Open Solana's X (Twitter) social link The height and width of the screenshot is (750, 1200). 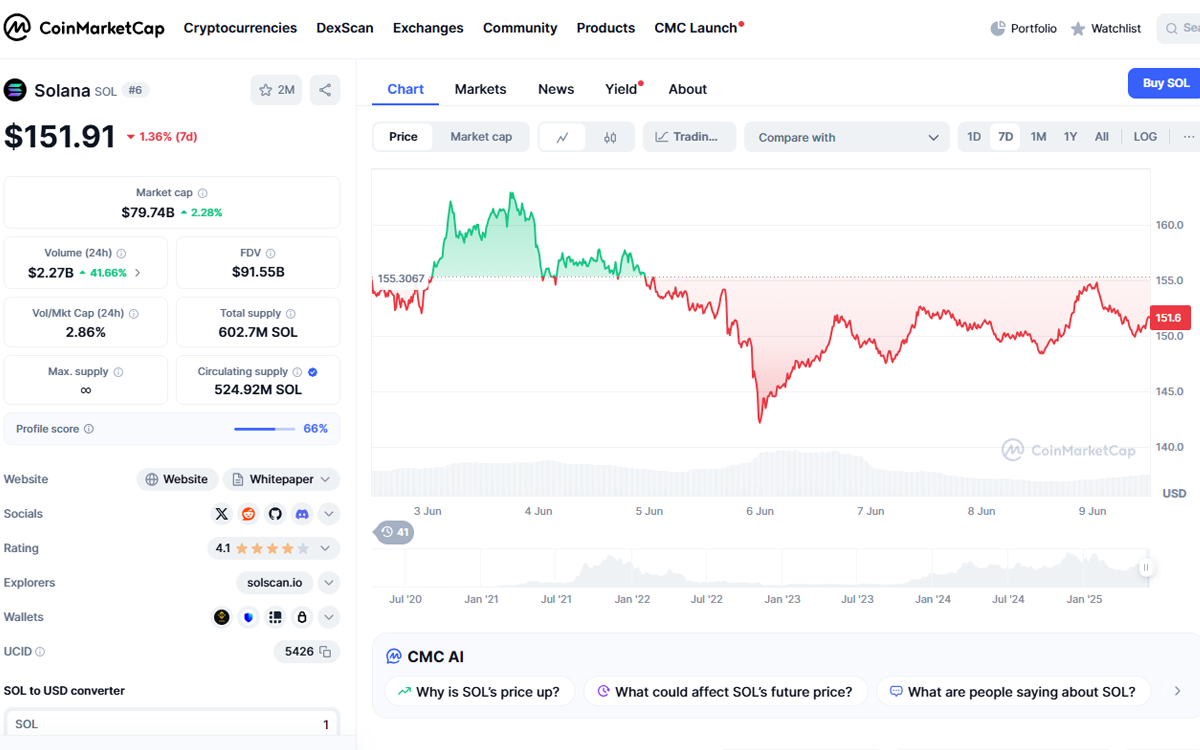[222, 514]
